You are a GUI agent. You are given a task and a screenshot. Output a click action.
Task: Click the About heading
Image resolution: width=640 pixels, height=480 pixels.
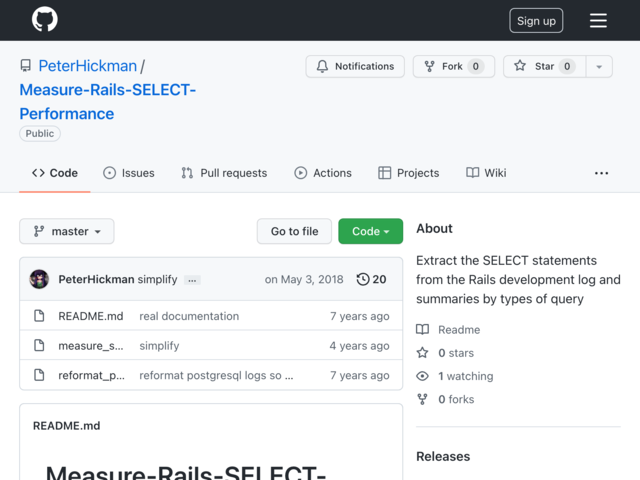[x=434, y=228]
